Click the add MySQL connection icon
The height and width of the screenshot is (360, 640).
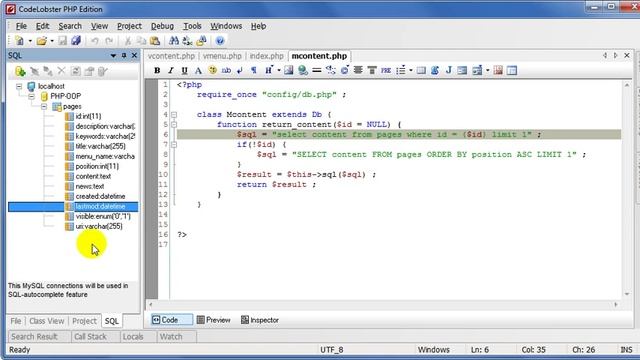tap(20, 71)
